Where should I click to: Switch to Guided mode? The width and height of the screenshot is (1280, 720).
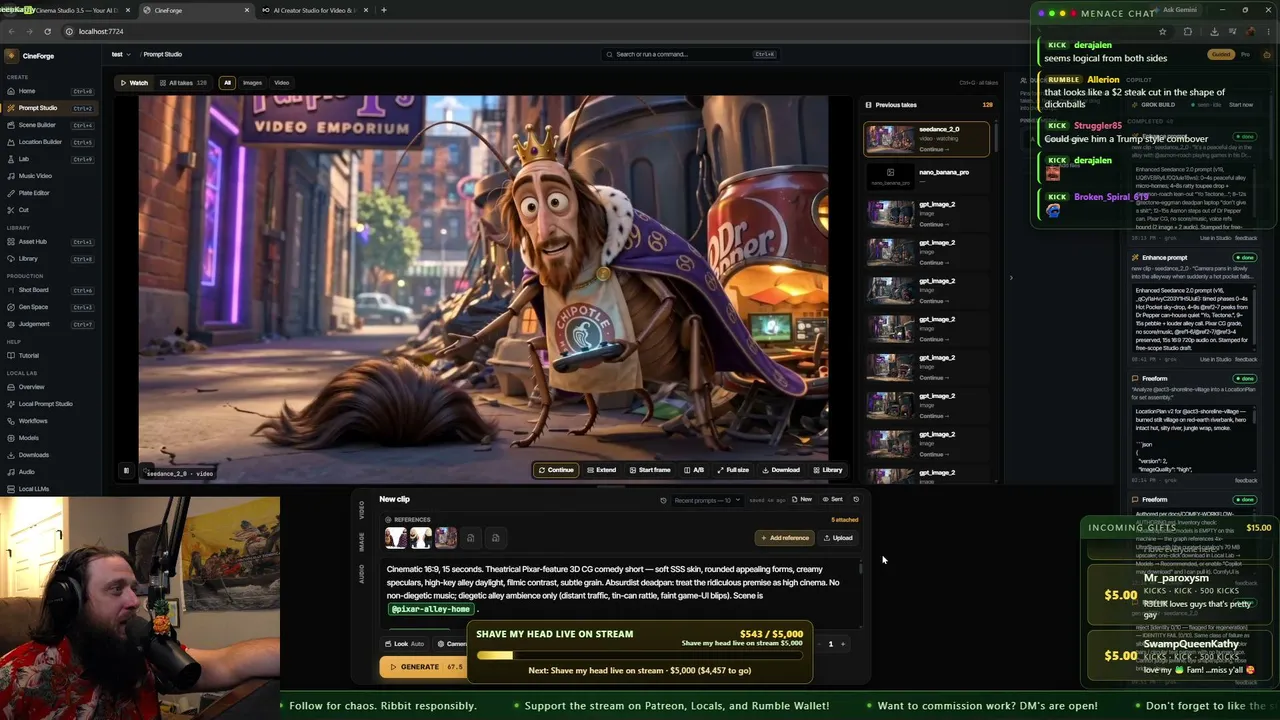click(x=1221, y=54)
